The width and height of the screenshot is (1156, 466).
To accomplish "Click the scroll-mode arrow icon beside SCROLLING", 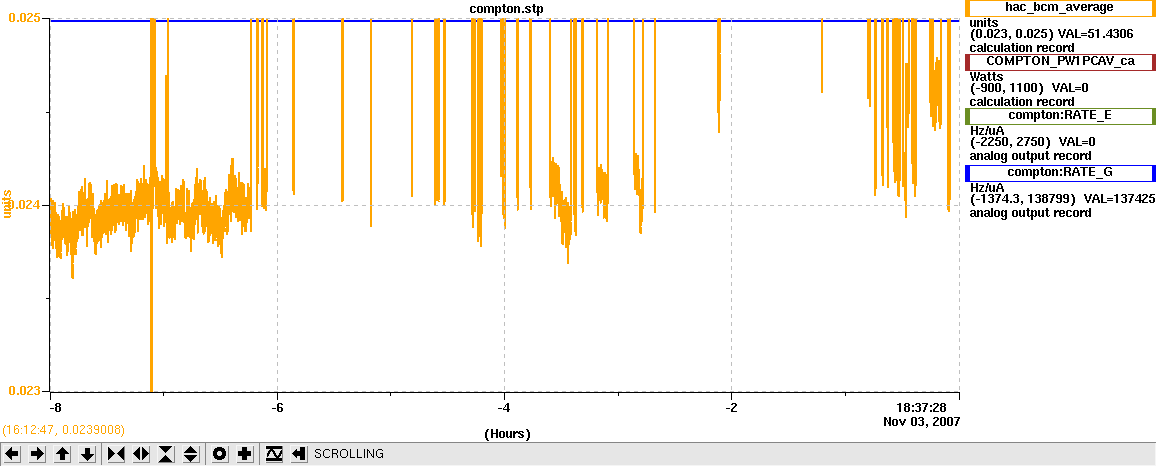I will (299, 454).
